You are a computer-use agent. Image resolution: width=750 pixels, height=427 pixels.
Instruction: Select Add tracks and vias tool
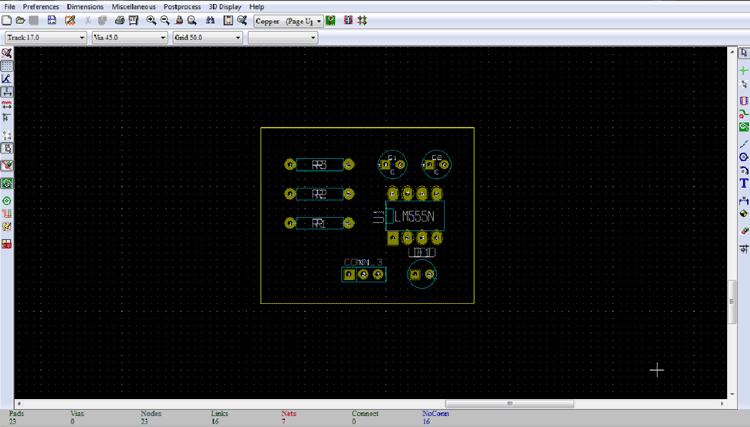tap(743, 114)
